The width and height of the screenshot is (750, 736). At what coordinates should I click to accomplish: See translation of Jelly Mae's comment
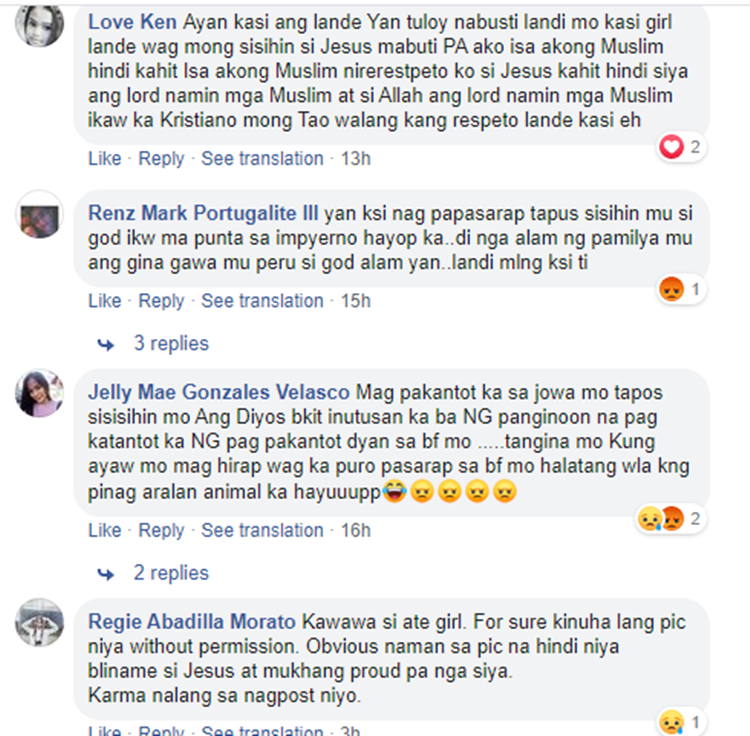[262, 530]
